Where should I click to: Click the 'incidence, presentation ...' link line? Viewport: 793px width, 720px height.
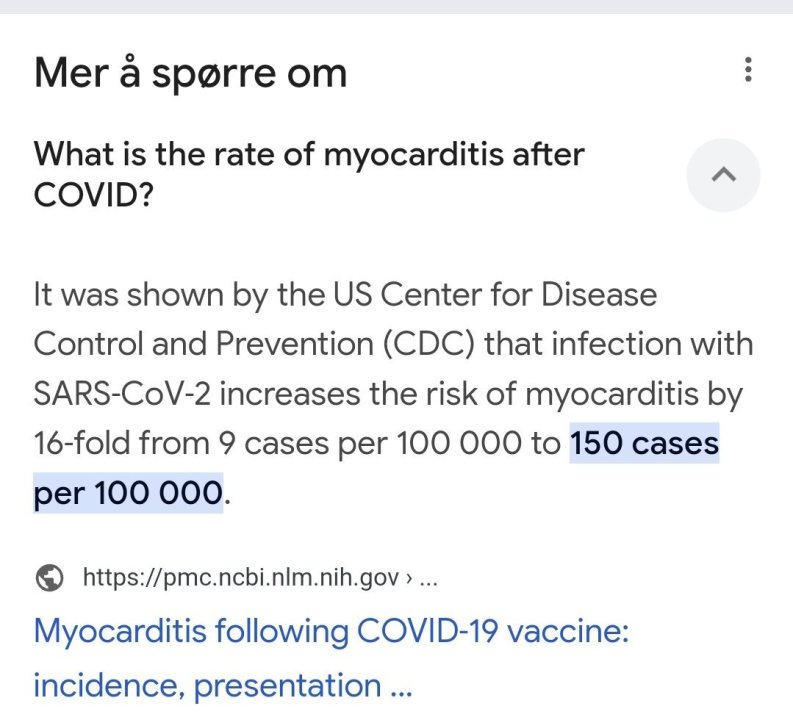point(222,686)
